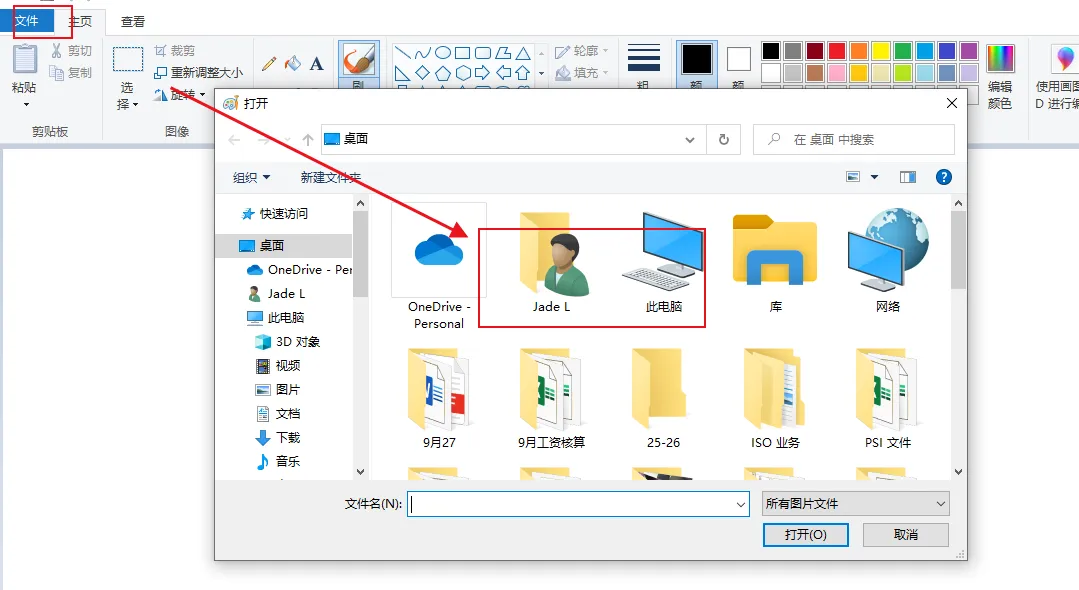1079x590 pixels.
Task: Open the 文件 menu tab
Action: pyautogui.click(x=26, y=20)
